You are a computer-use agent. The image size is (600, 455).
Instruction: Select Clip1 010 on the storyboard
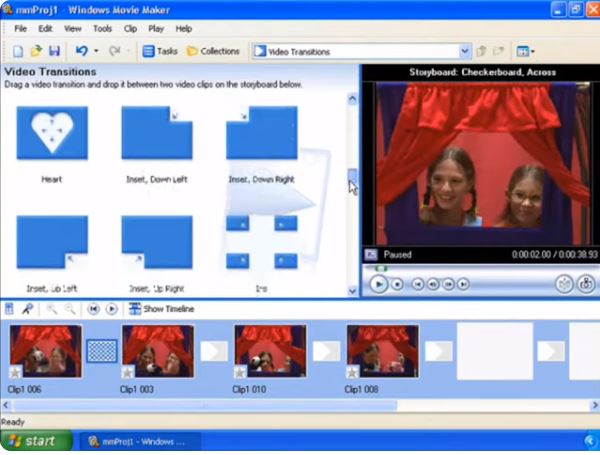pos(270,351)
